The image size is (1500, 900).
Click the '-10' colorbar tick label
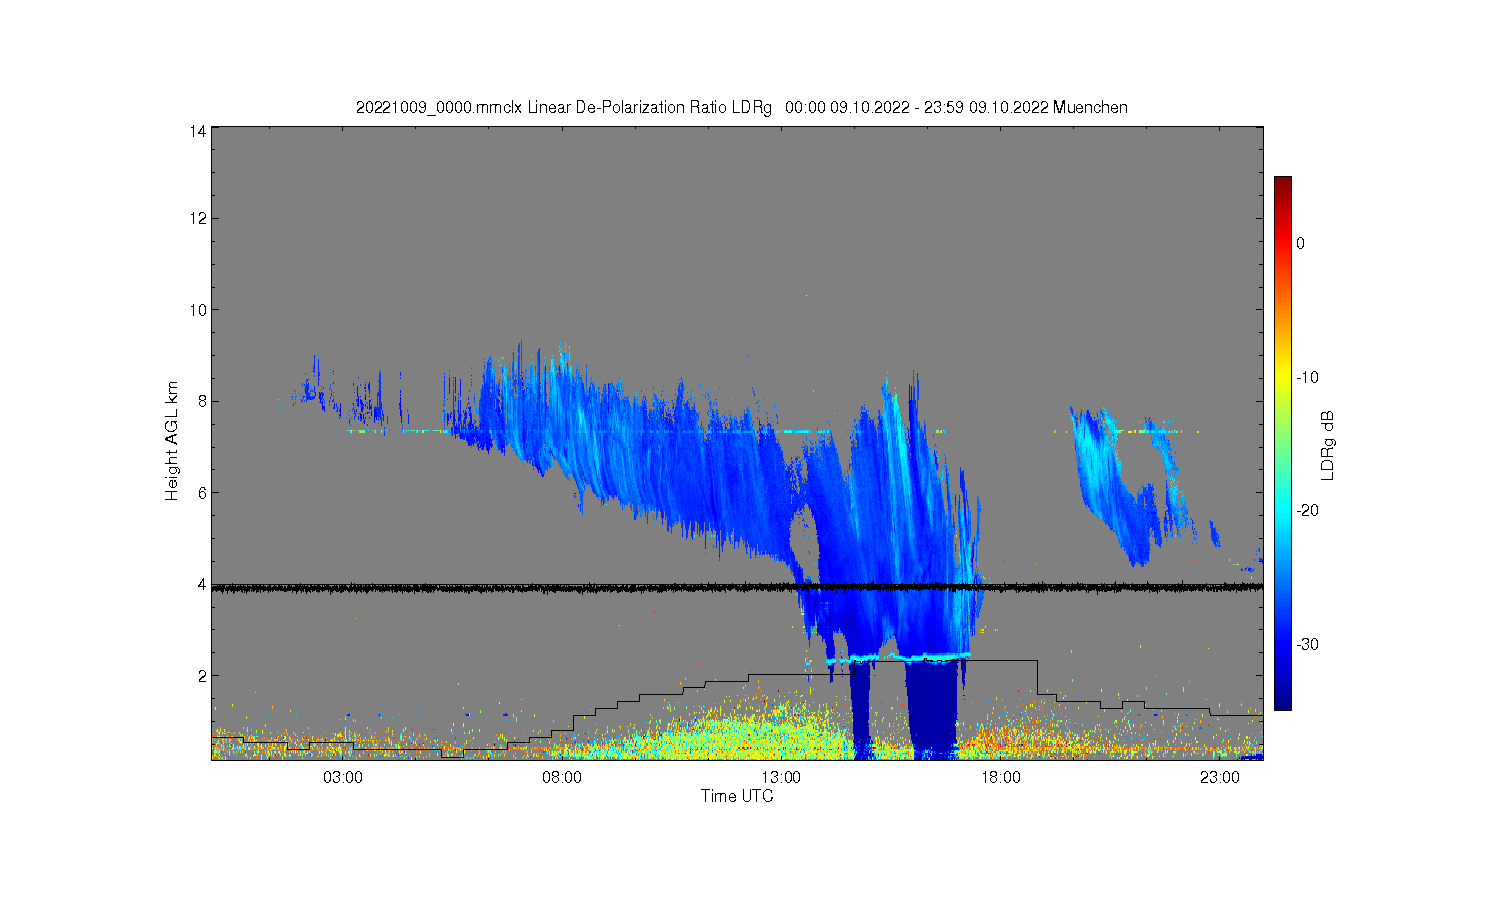tap(1307, 377)
